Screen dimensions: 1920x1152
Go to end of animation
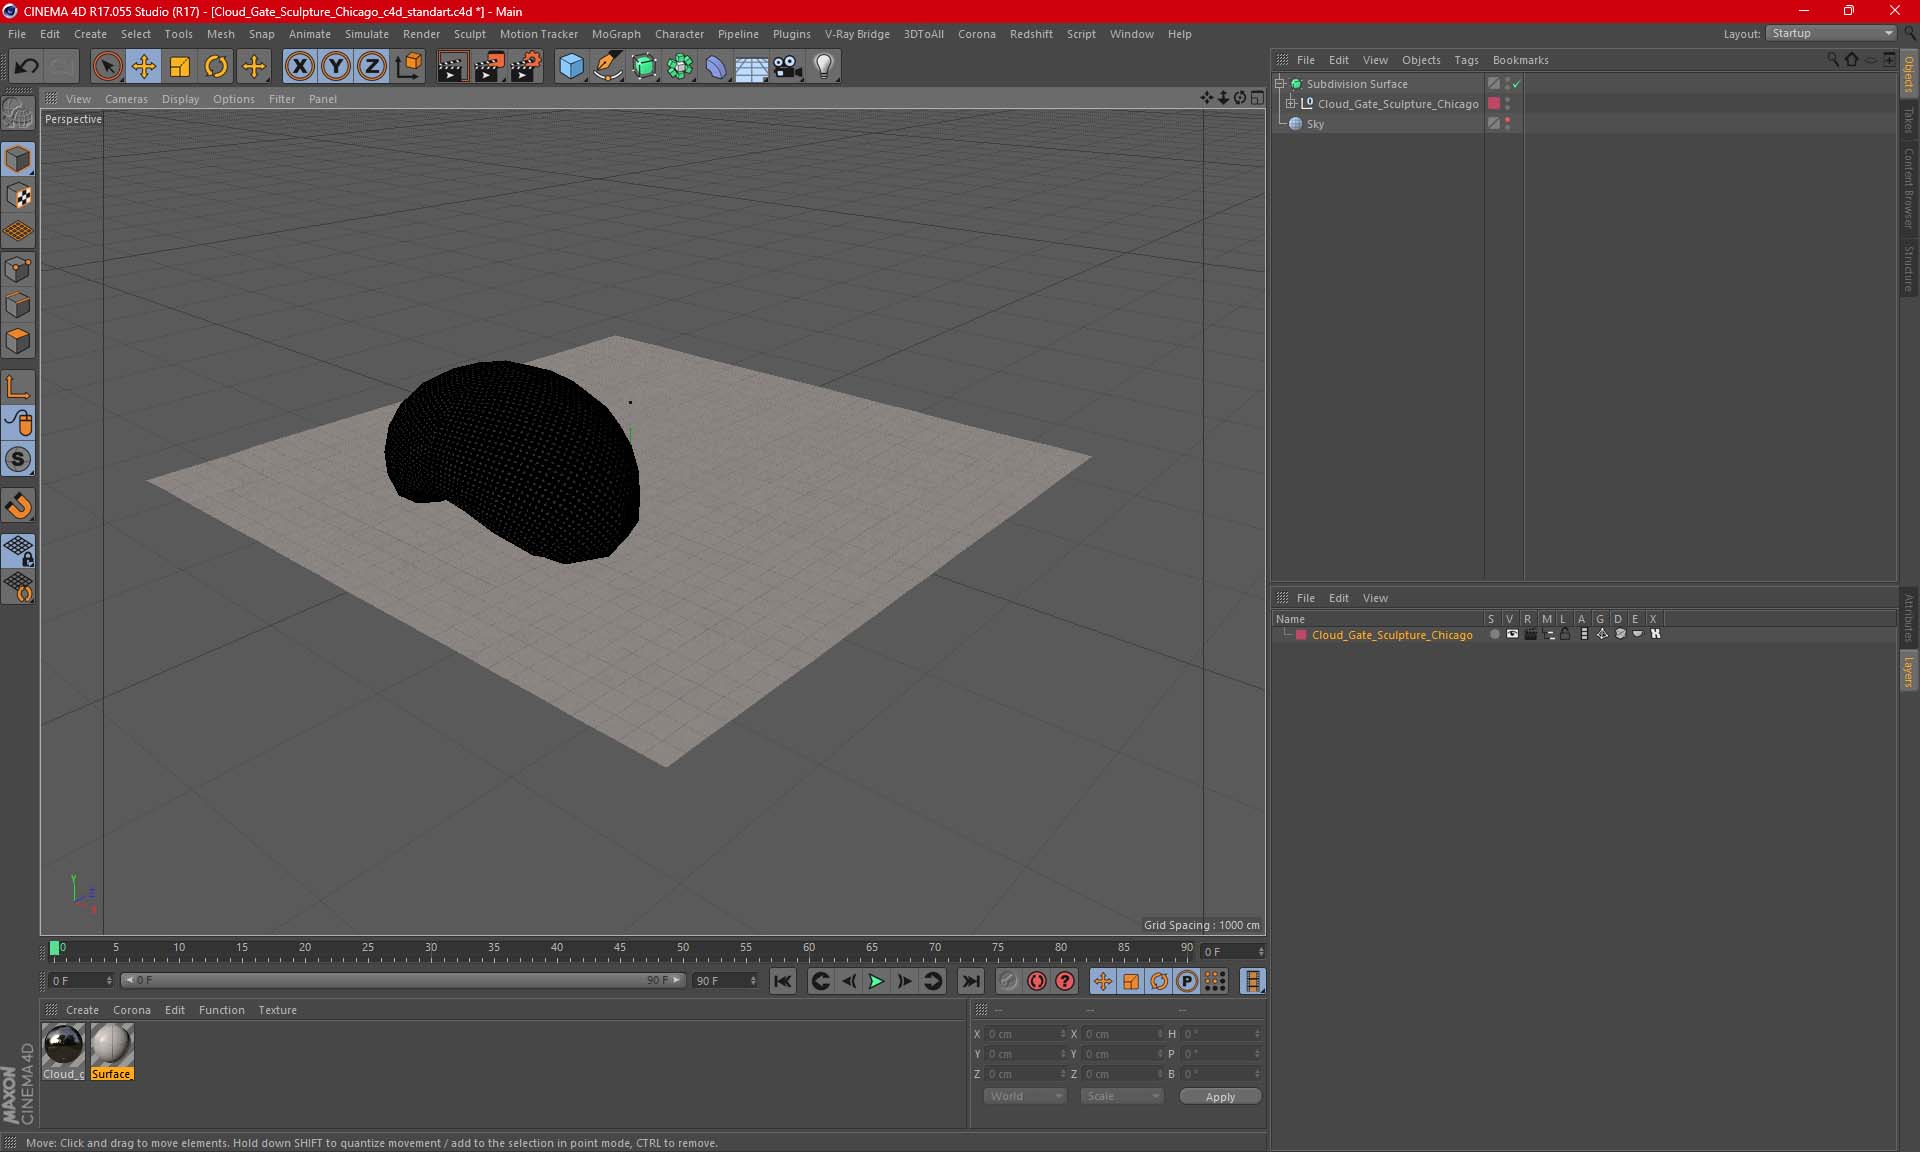tap(970, 981)
